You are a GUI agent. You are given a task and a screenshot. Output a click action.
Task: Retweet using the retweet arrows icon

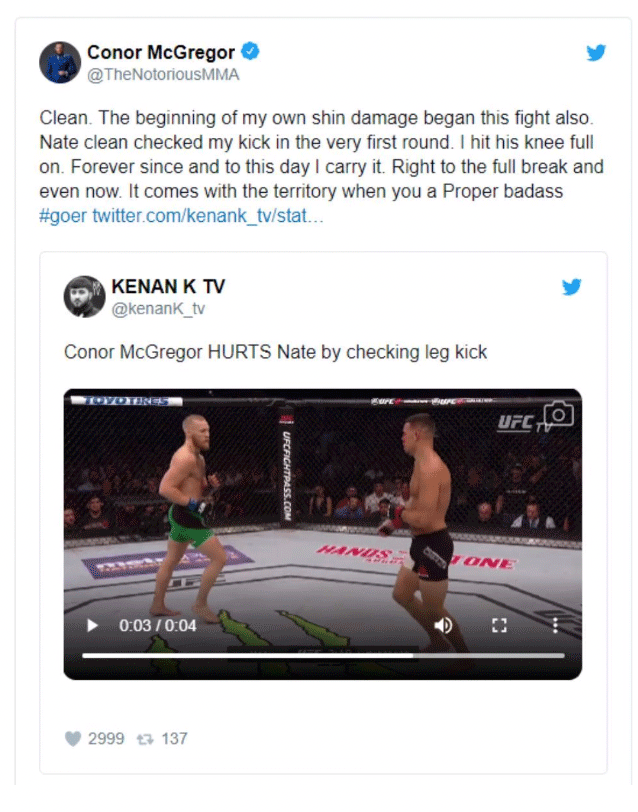[x=145, y=739]
